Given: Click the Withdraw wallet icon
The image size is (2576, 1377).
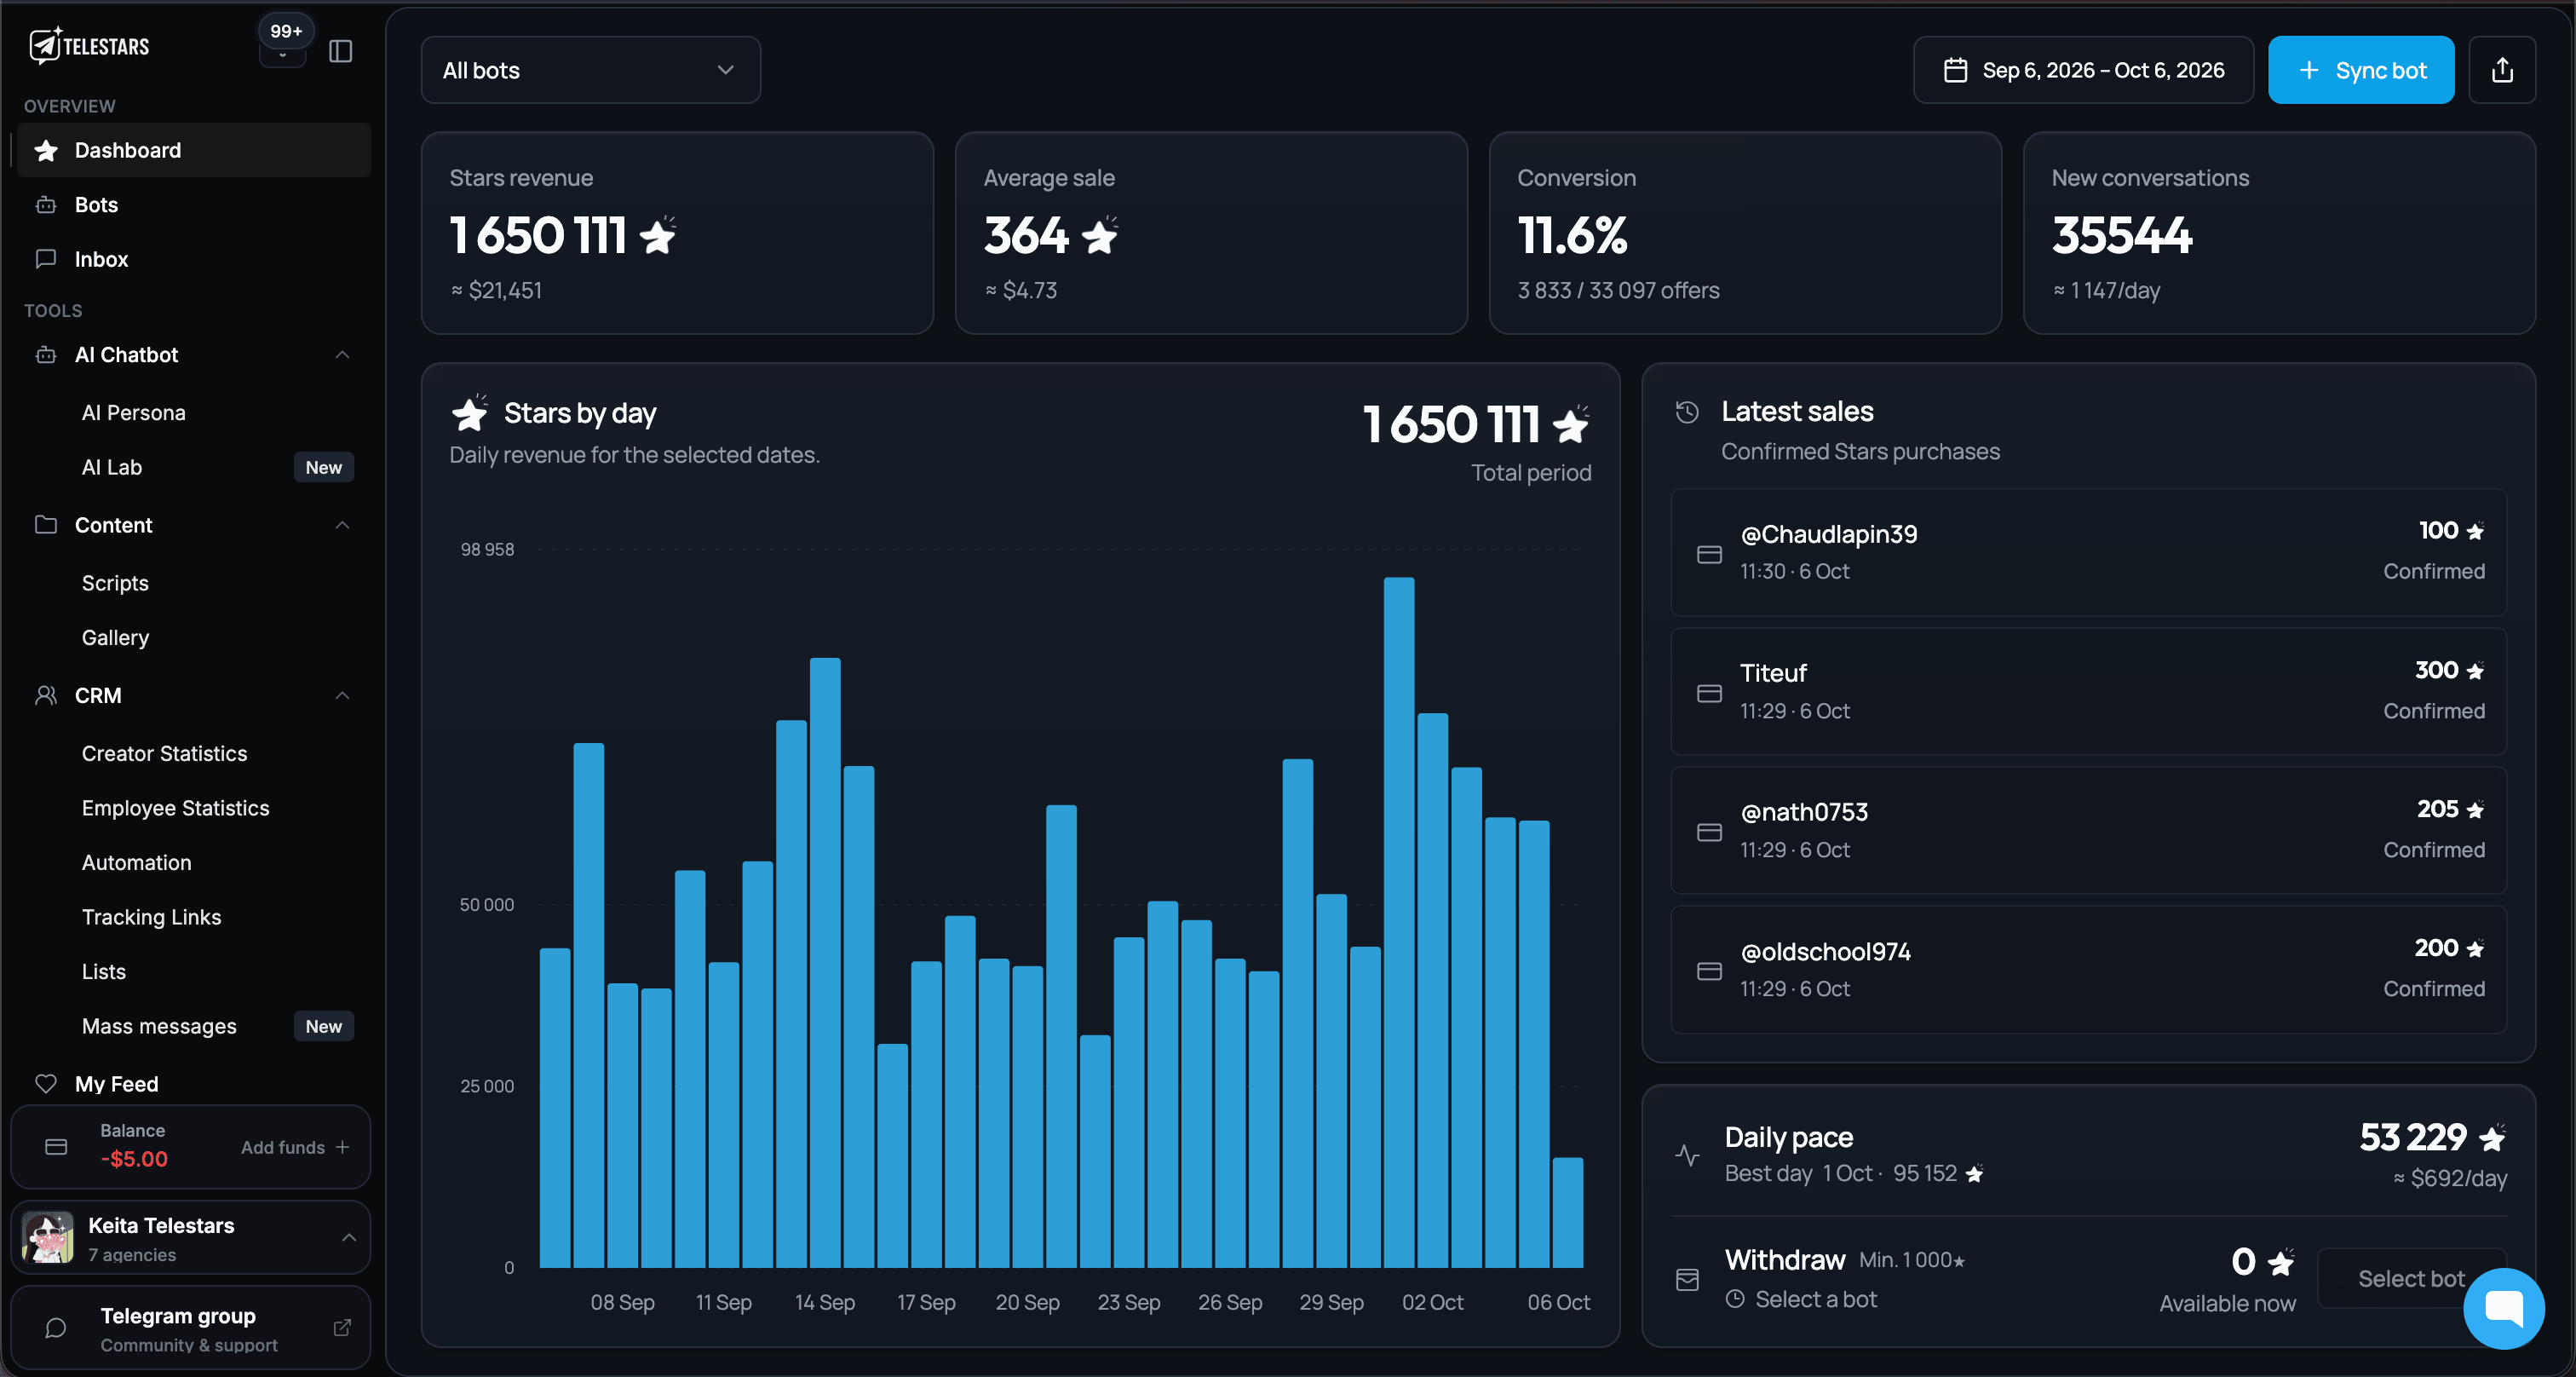Looking at the screenshot, I should 1687,1279.
